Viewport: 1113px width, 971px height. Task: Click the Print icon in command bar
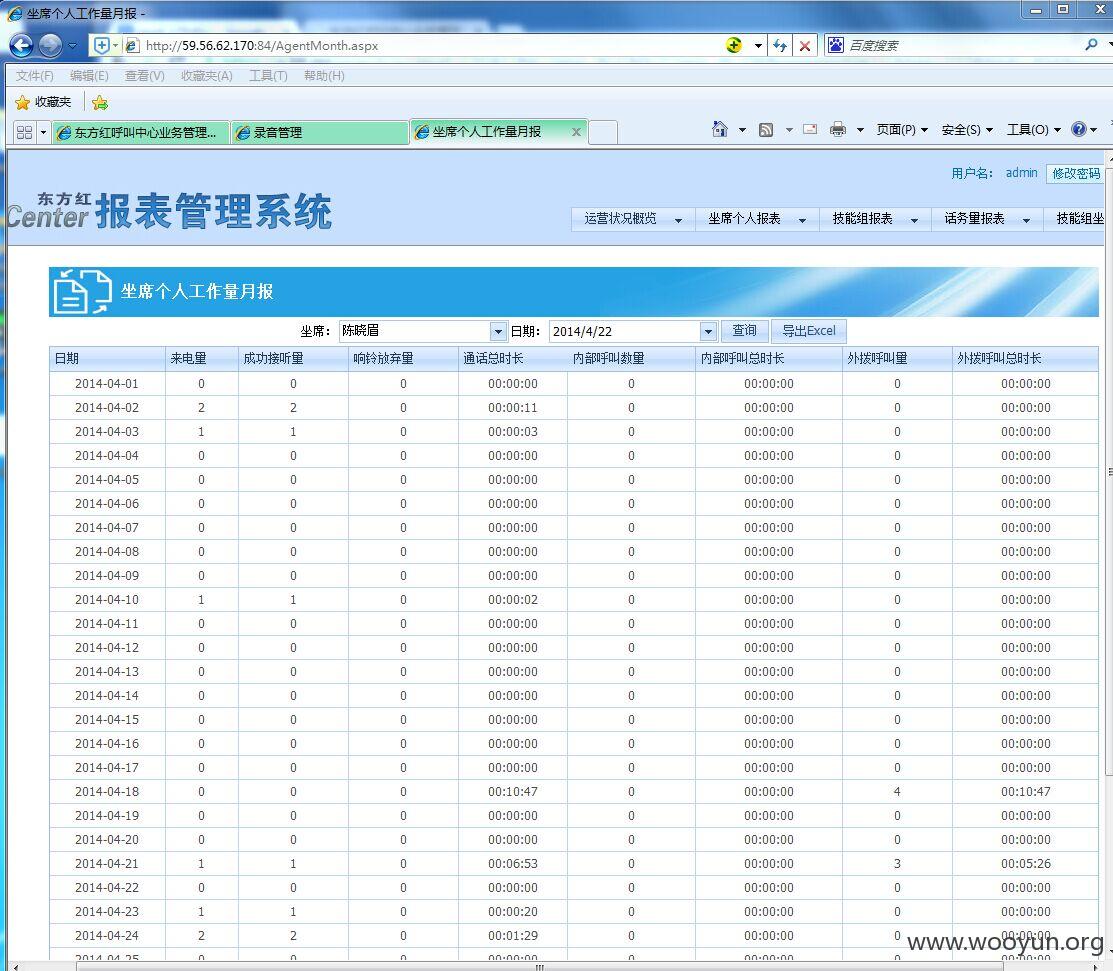click(838, 129)
